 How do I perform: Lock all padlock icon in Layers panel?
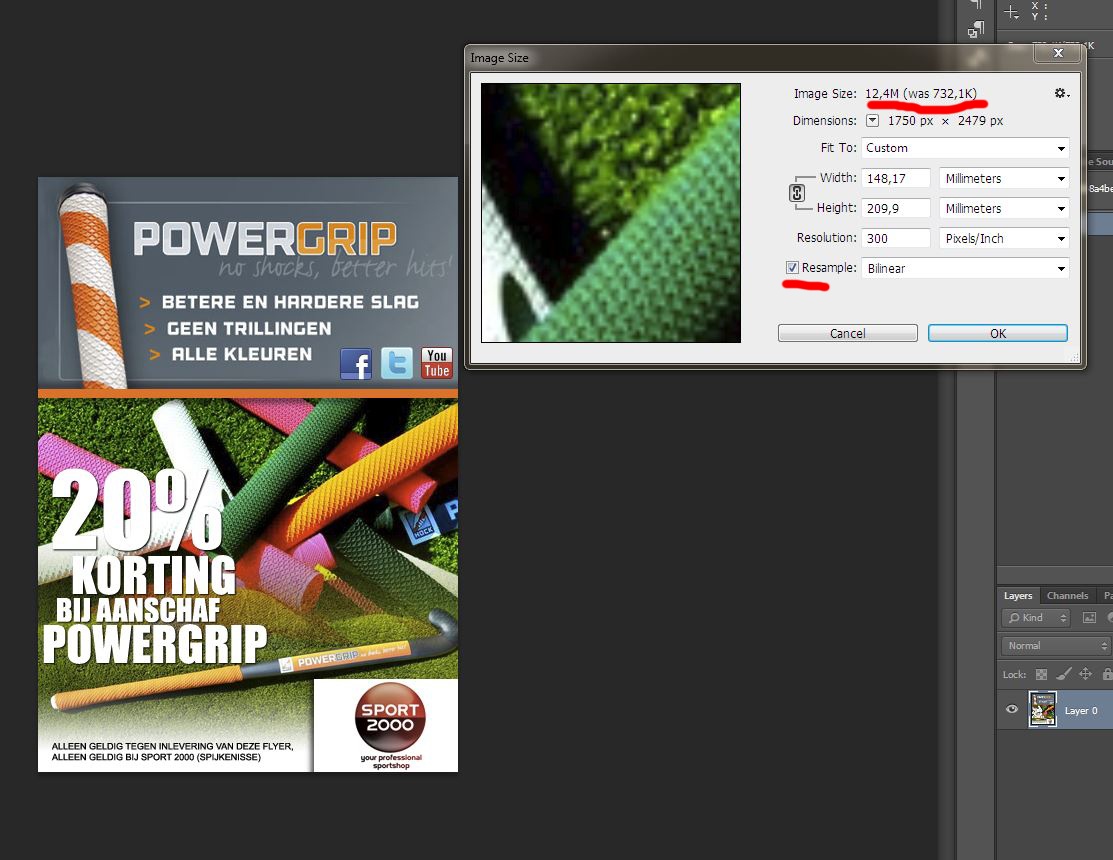[1107, 674]
